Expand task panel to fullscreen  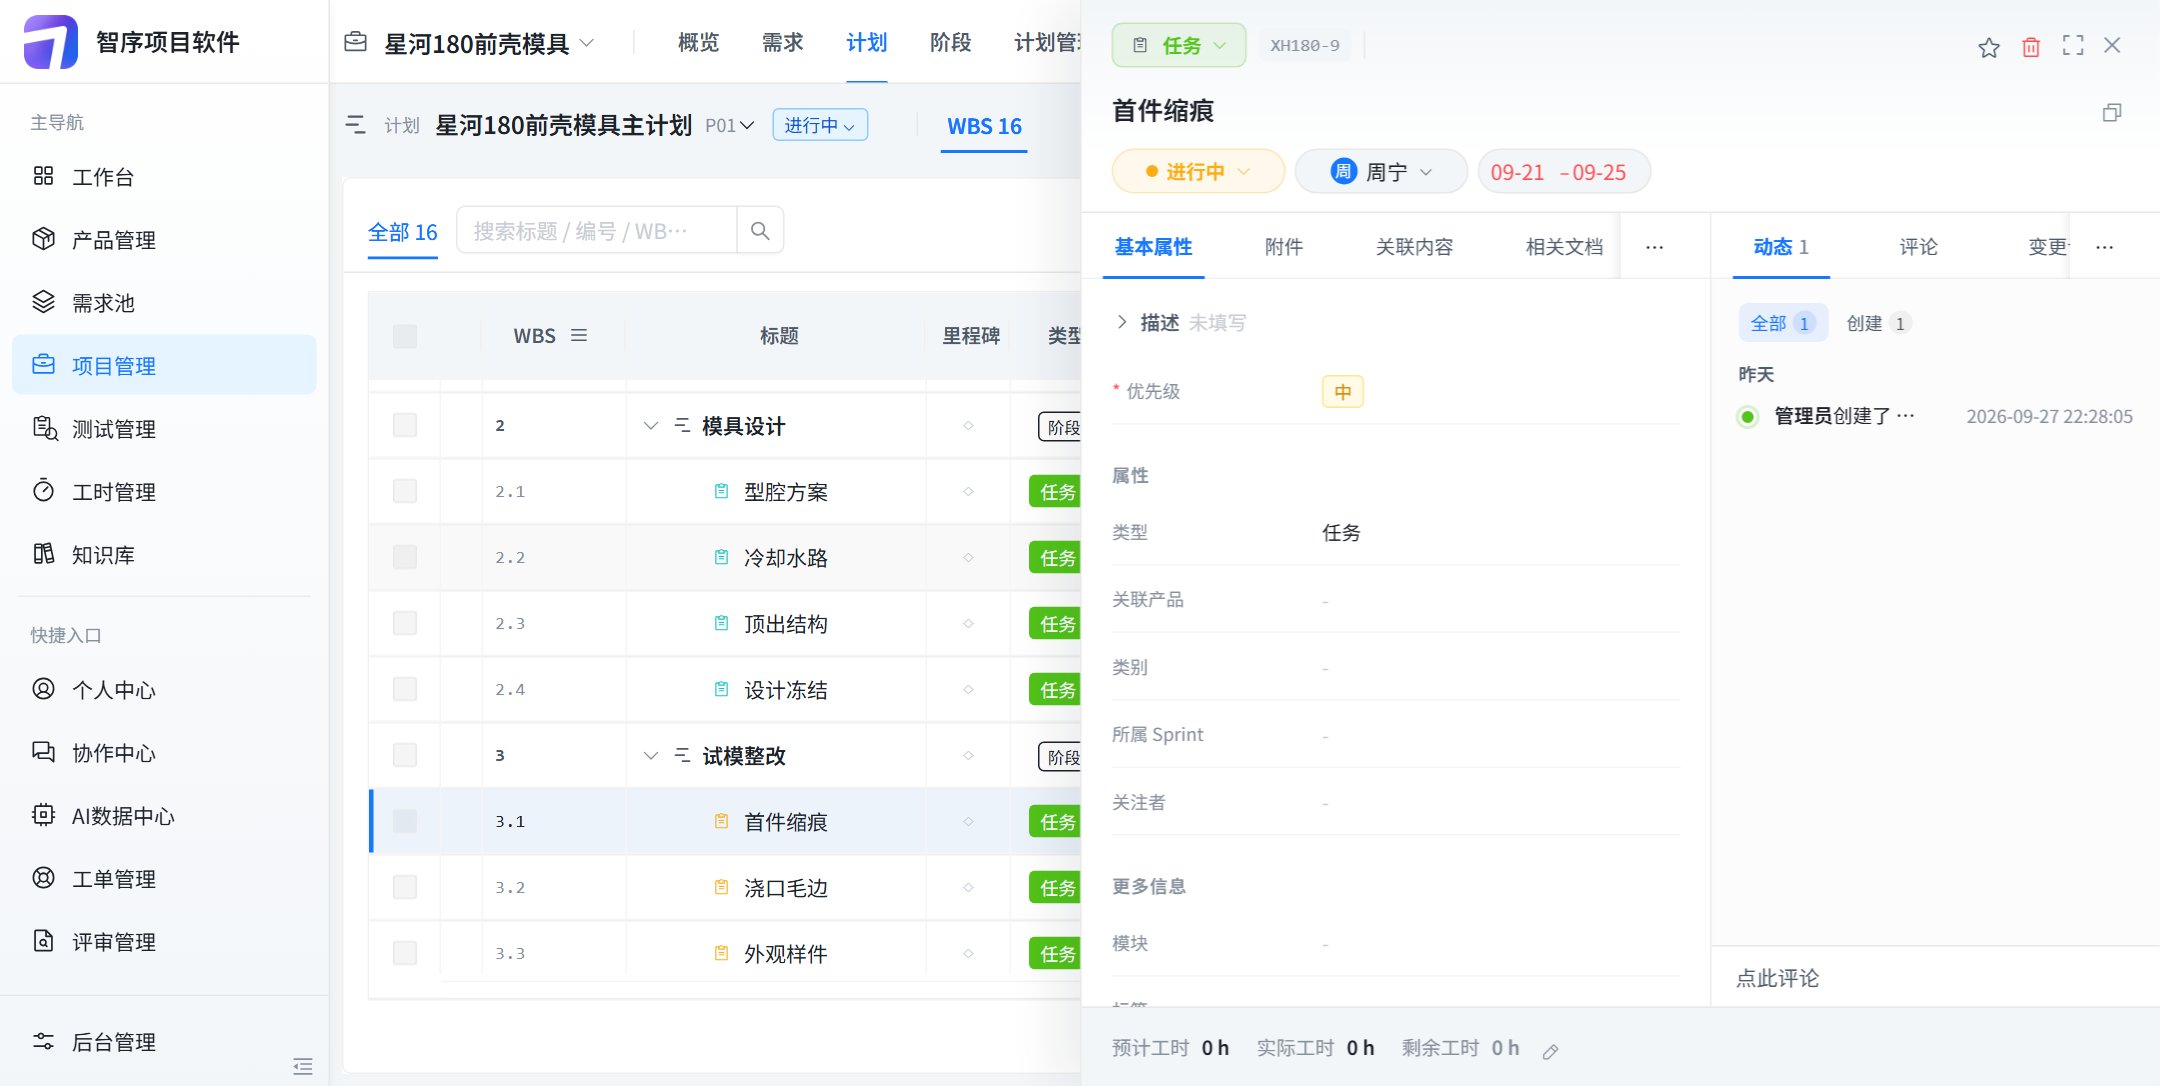pos(2073,45)
